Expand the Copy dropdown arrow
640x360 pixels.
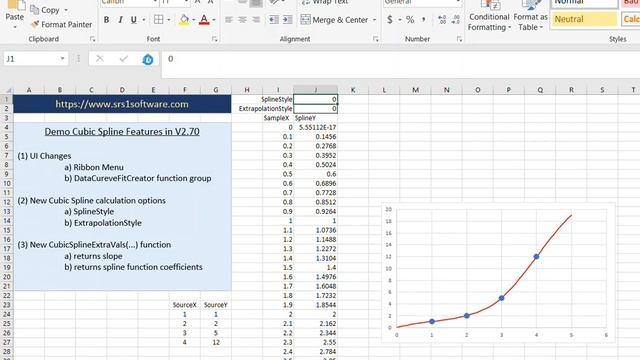point(66,10)
